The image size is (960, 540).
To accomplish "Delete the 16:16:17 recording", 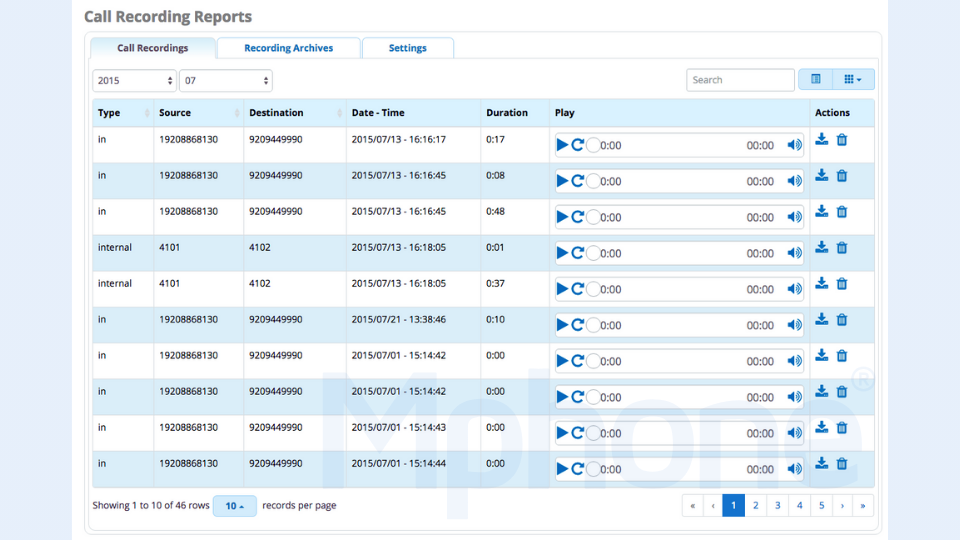I will coord(842,140).
